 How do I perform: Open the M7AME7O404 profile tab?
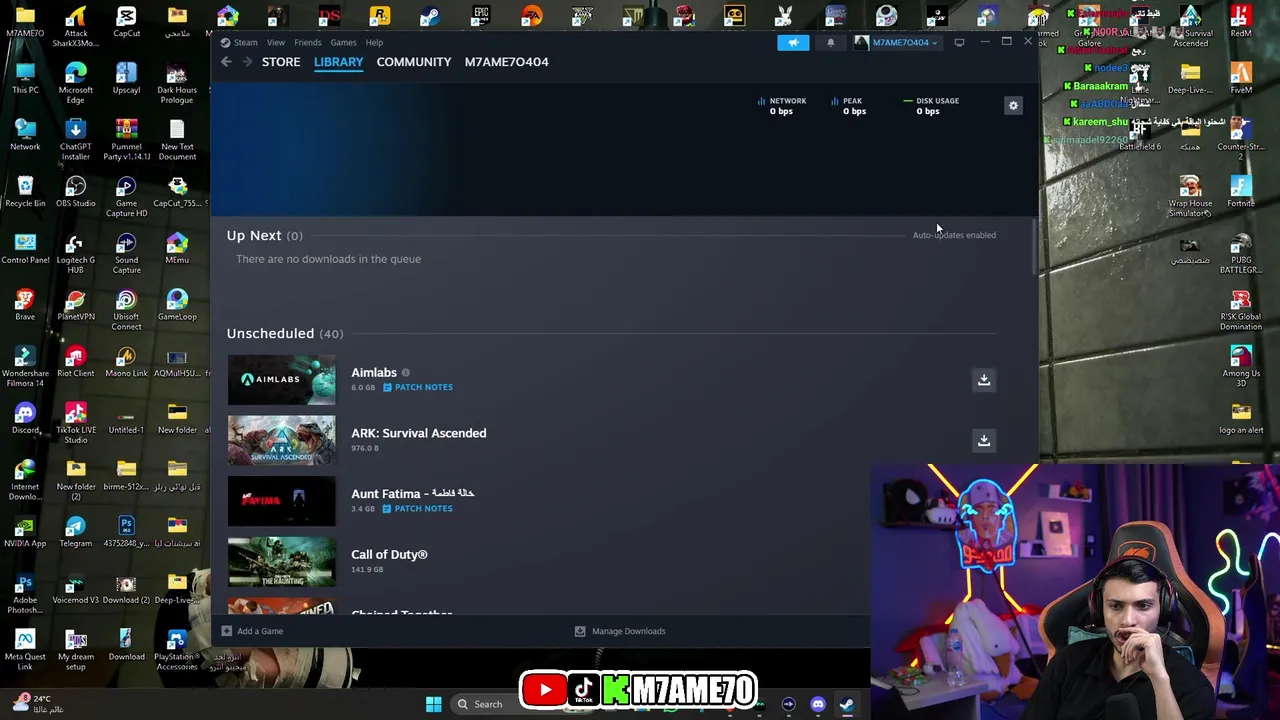506,62
